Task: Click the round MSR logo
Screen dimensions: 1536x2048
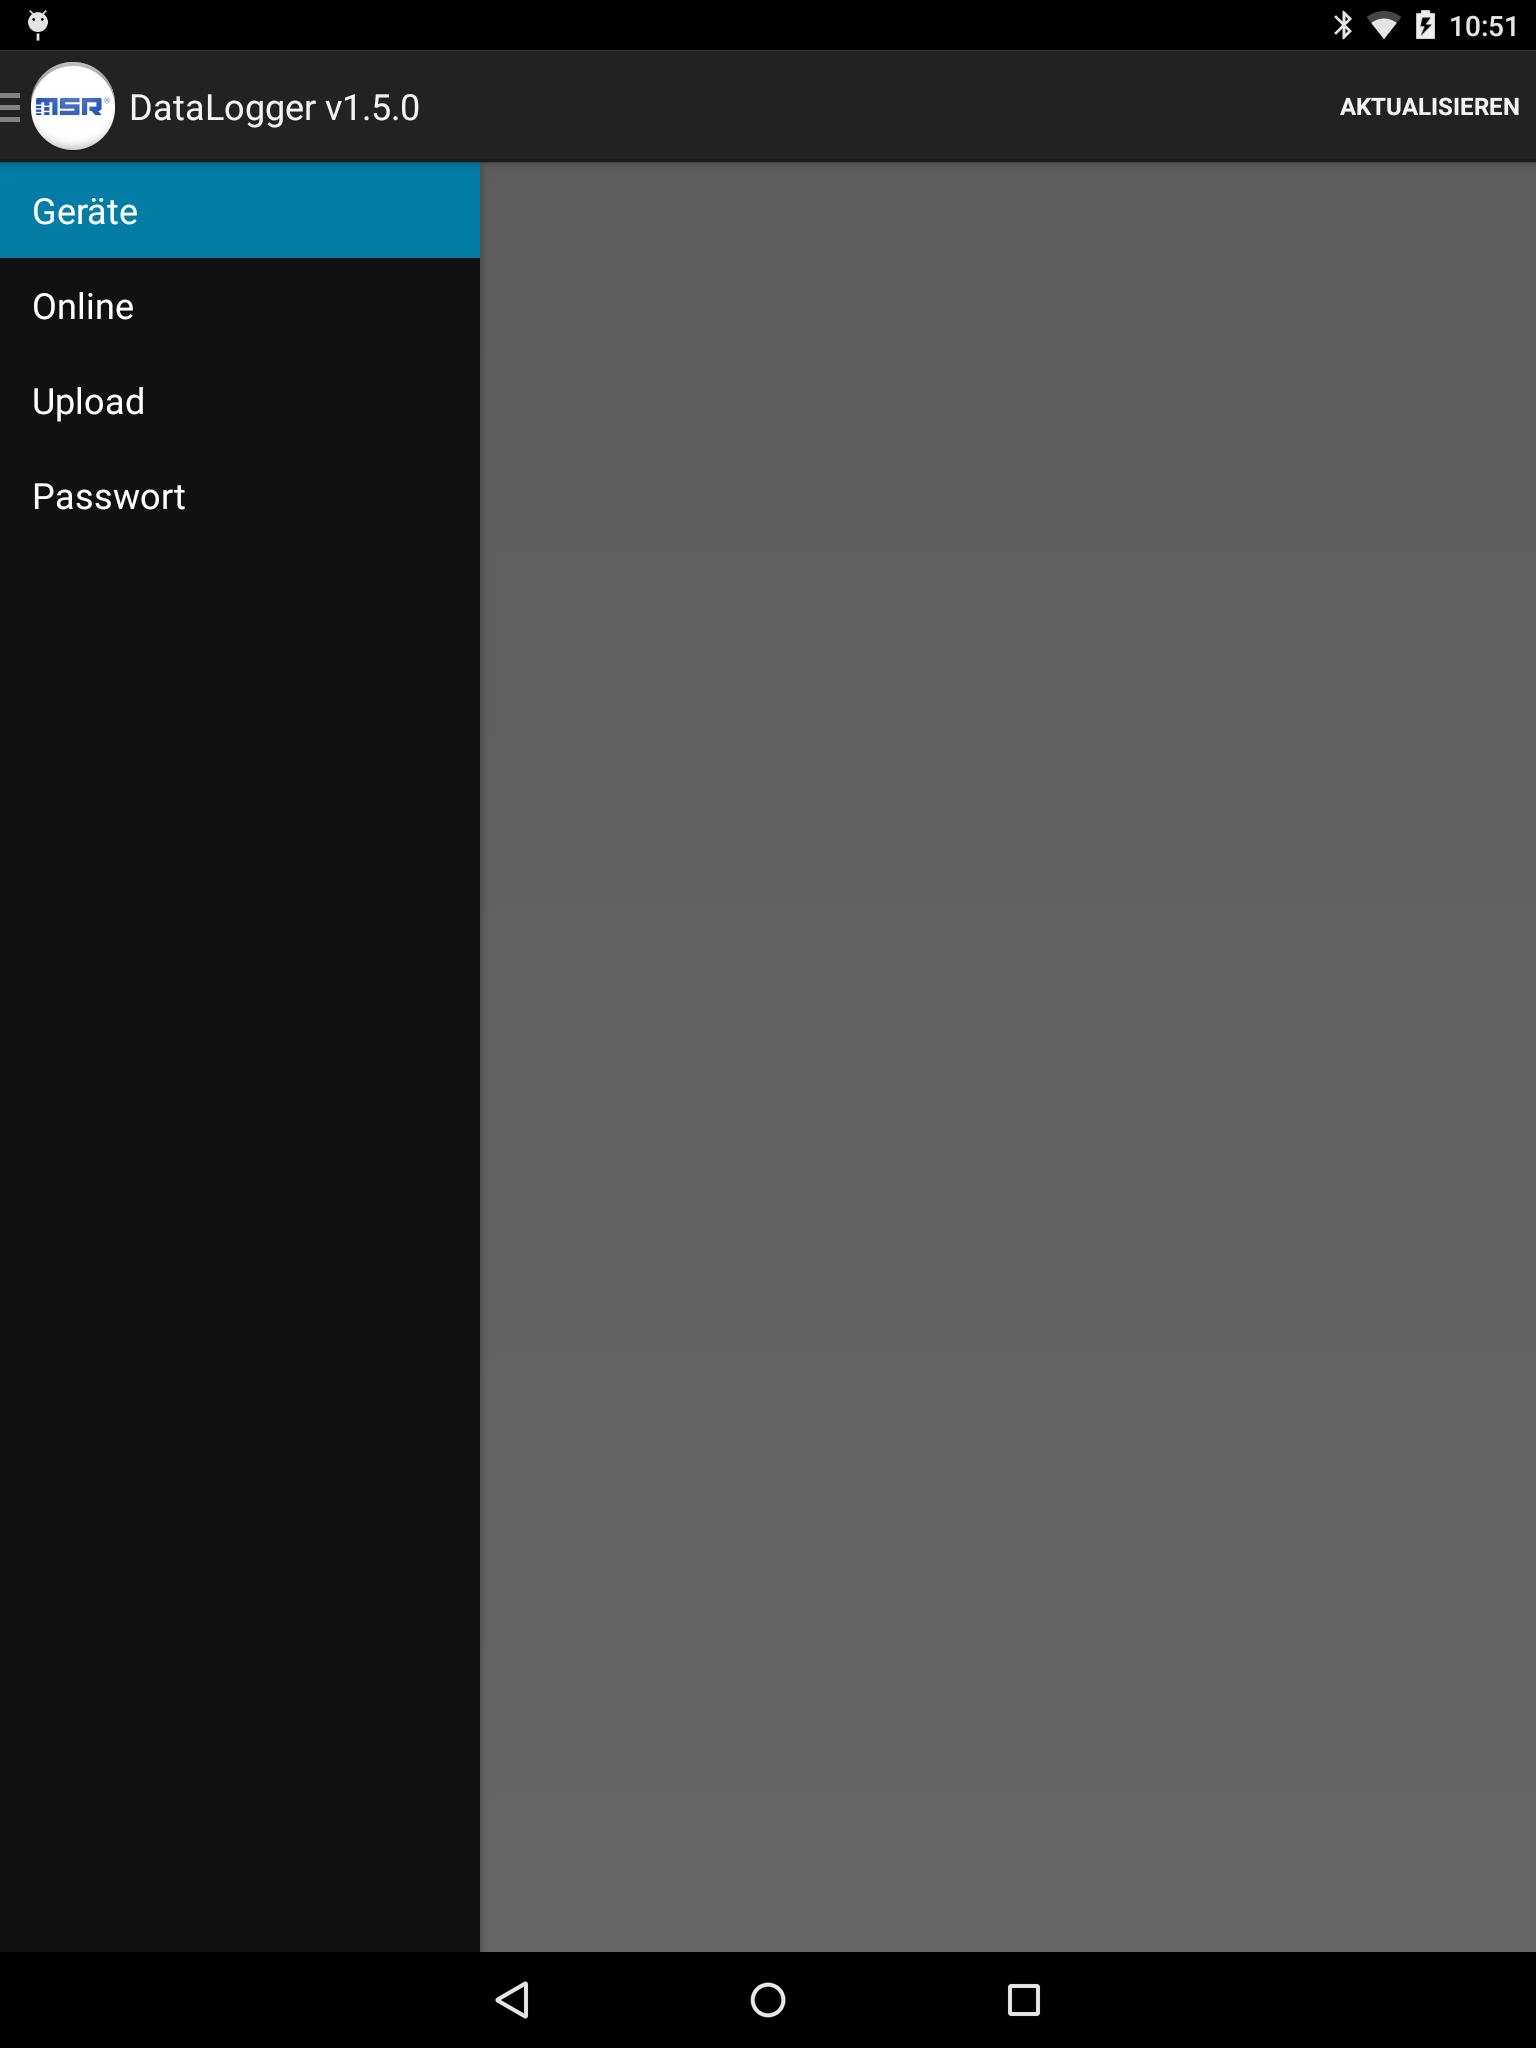Action: [73, 106]
